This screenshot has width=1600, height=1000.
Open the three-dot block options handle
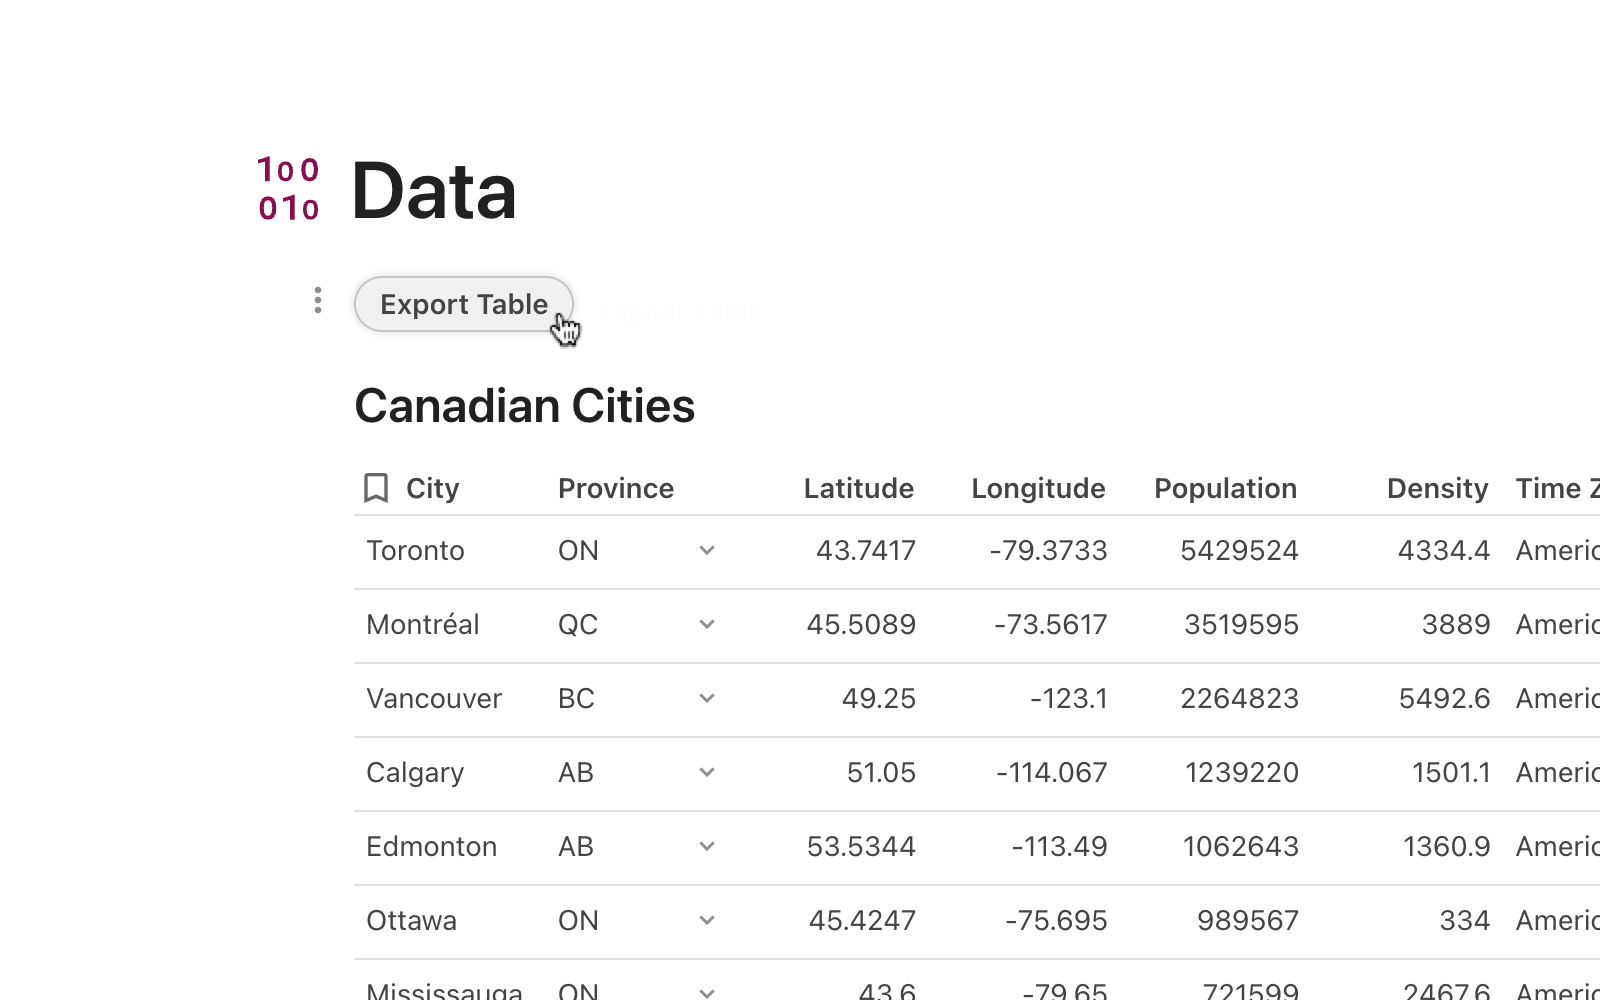(317, 300)
